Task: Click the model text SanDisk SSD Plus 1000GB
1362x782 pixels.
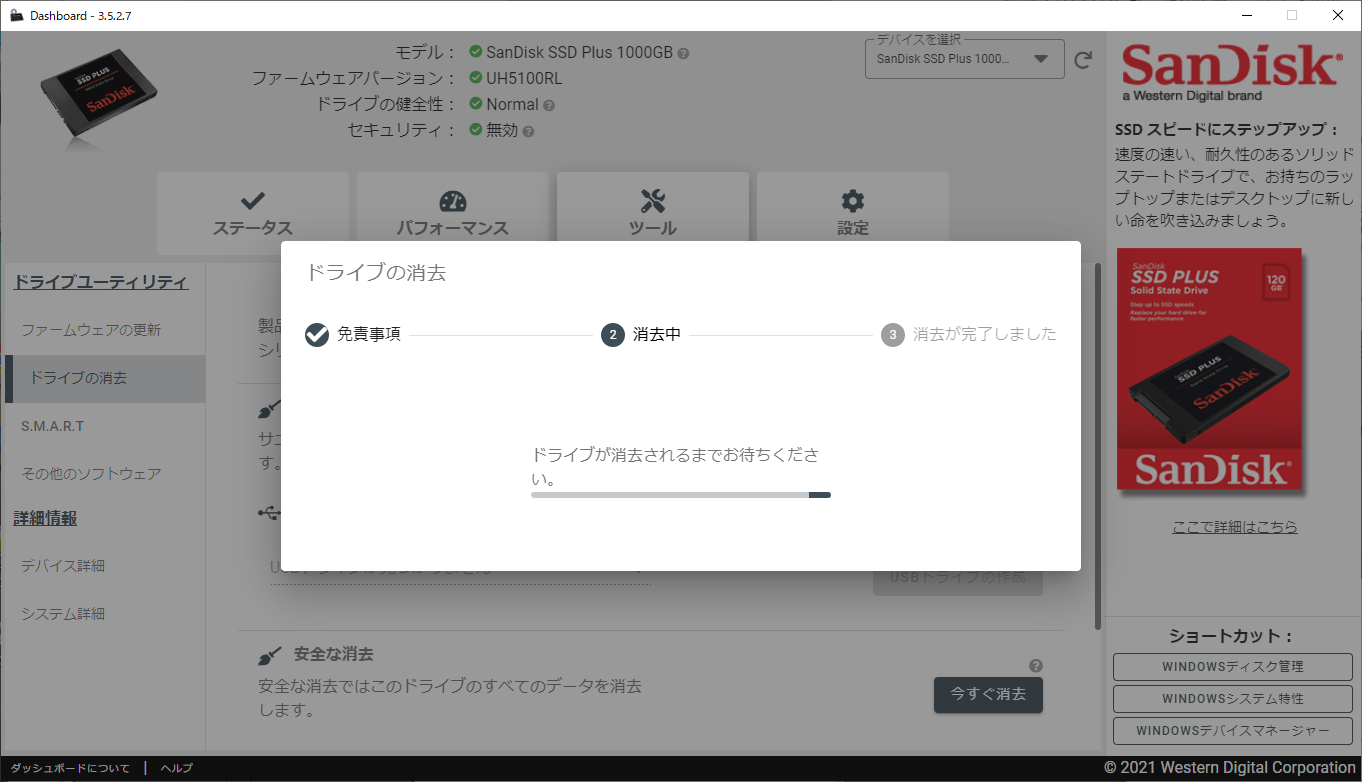Action: pyautogui.click(x=579, y=53)
